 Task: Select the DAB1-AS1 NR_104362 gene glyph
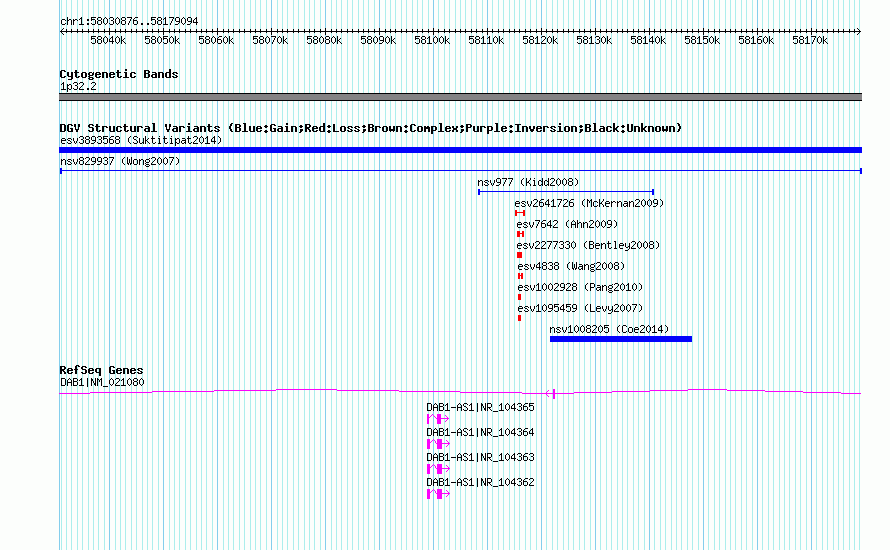point(438,494)
